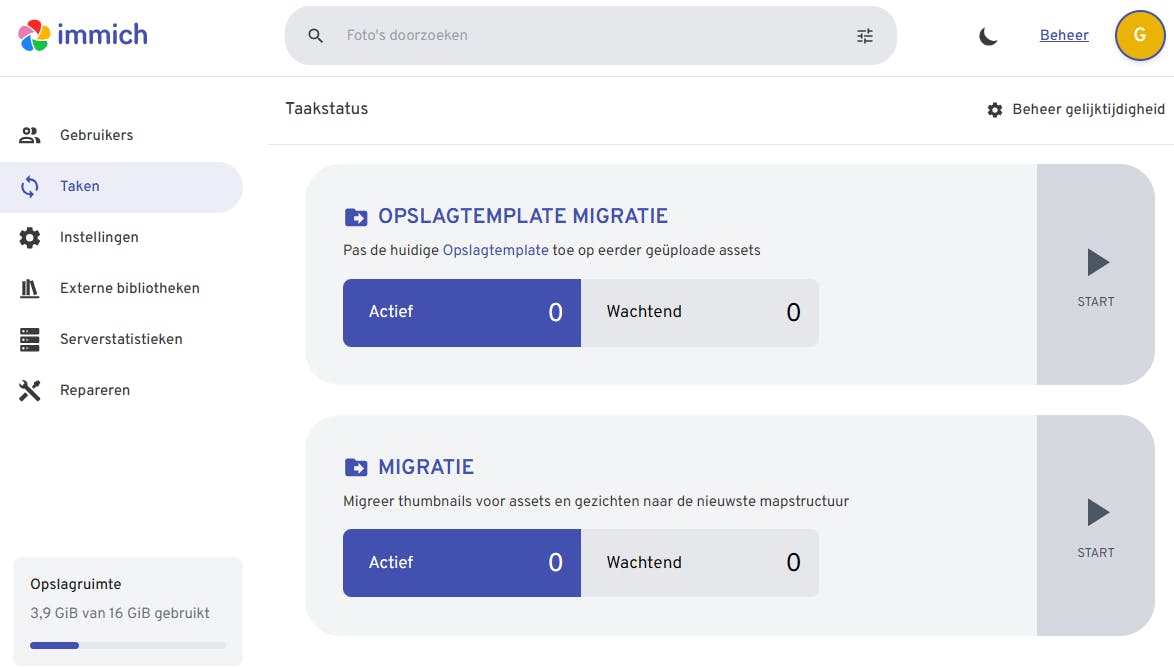The width and height of the screenshot is (1174, 667).
Task: Open the user avatar account menu
Action: 1139,36
